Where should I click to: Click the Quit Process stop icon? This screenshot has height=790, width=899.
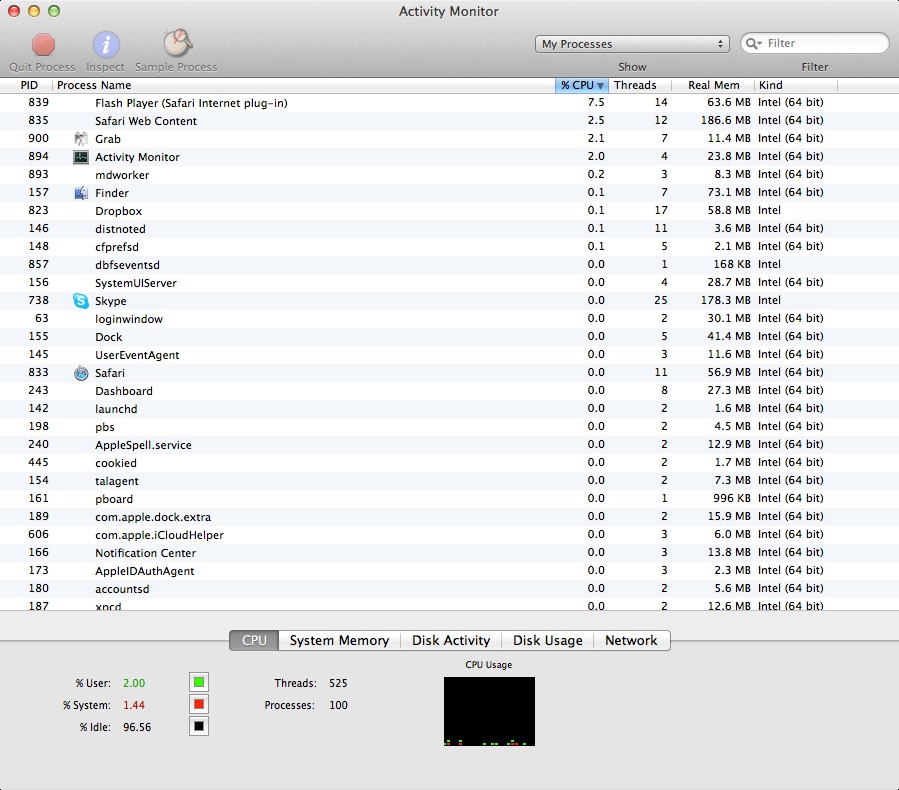[x=43, y=44]
